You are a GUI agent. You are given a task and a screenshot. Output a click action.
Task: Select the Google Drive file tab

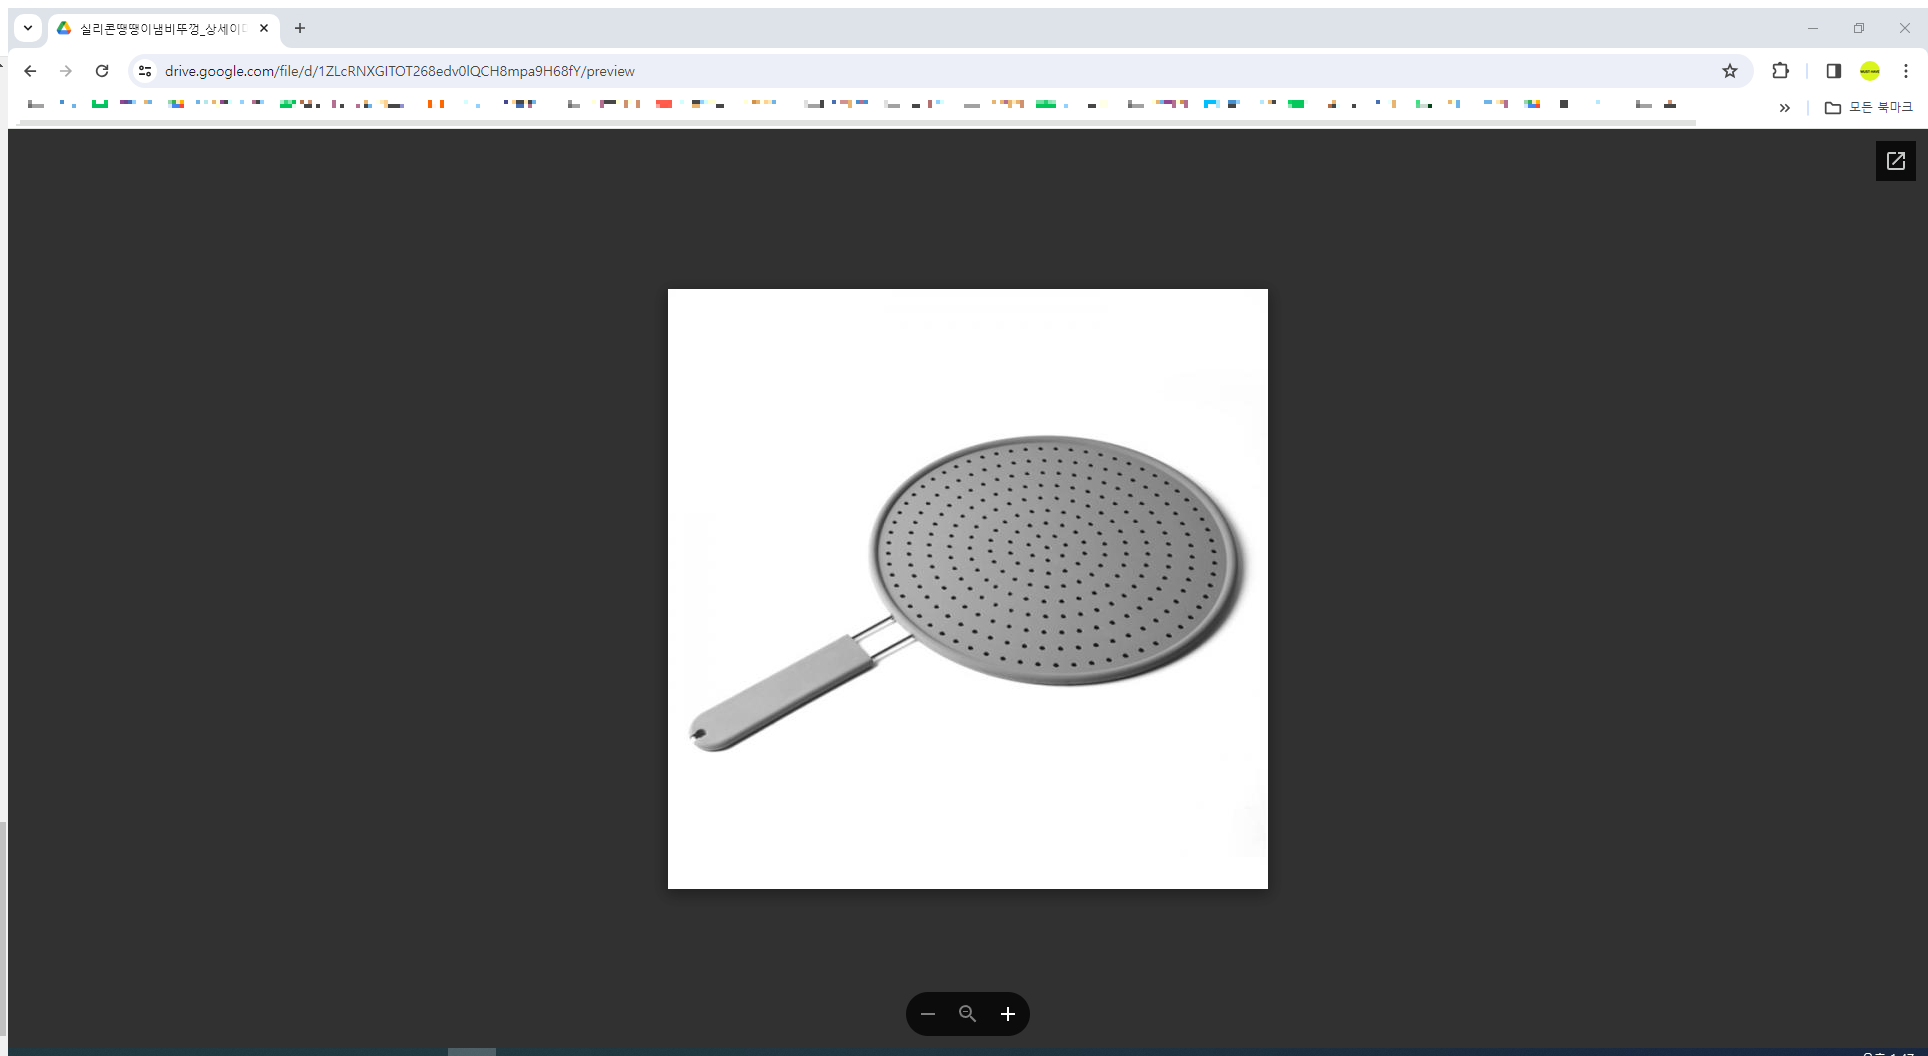162,28
